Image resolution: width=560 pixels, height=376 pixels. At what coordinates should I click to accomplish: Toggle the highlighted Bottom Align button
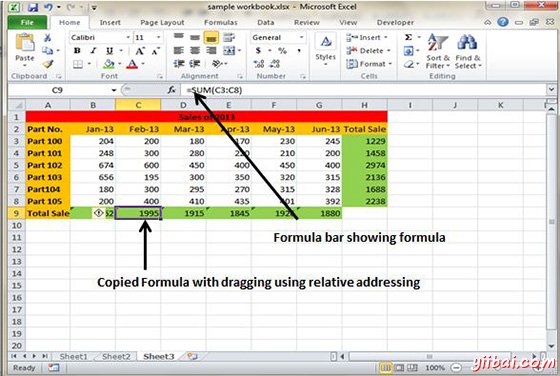pyautogui.click(x=211, y=37)
